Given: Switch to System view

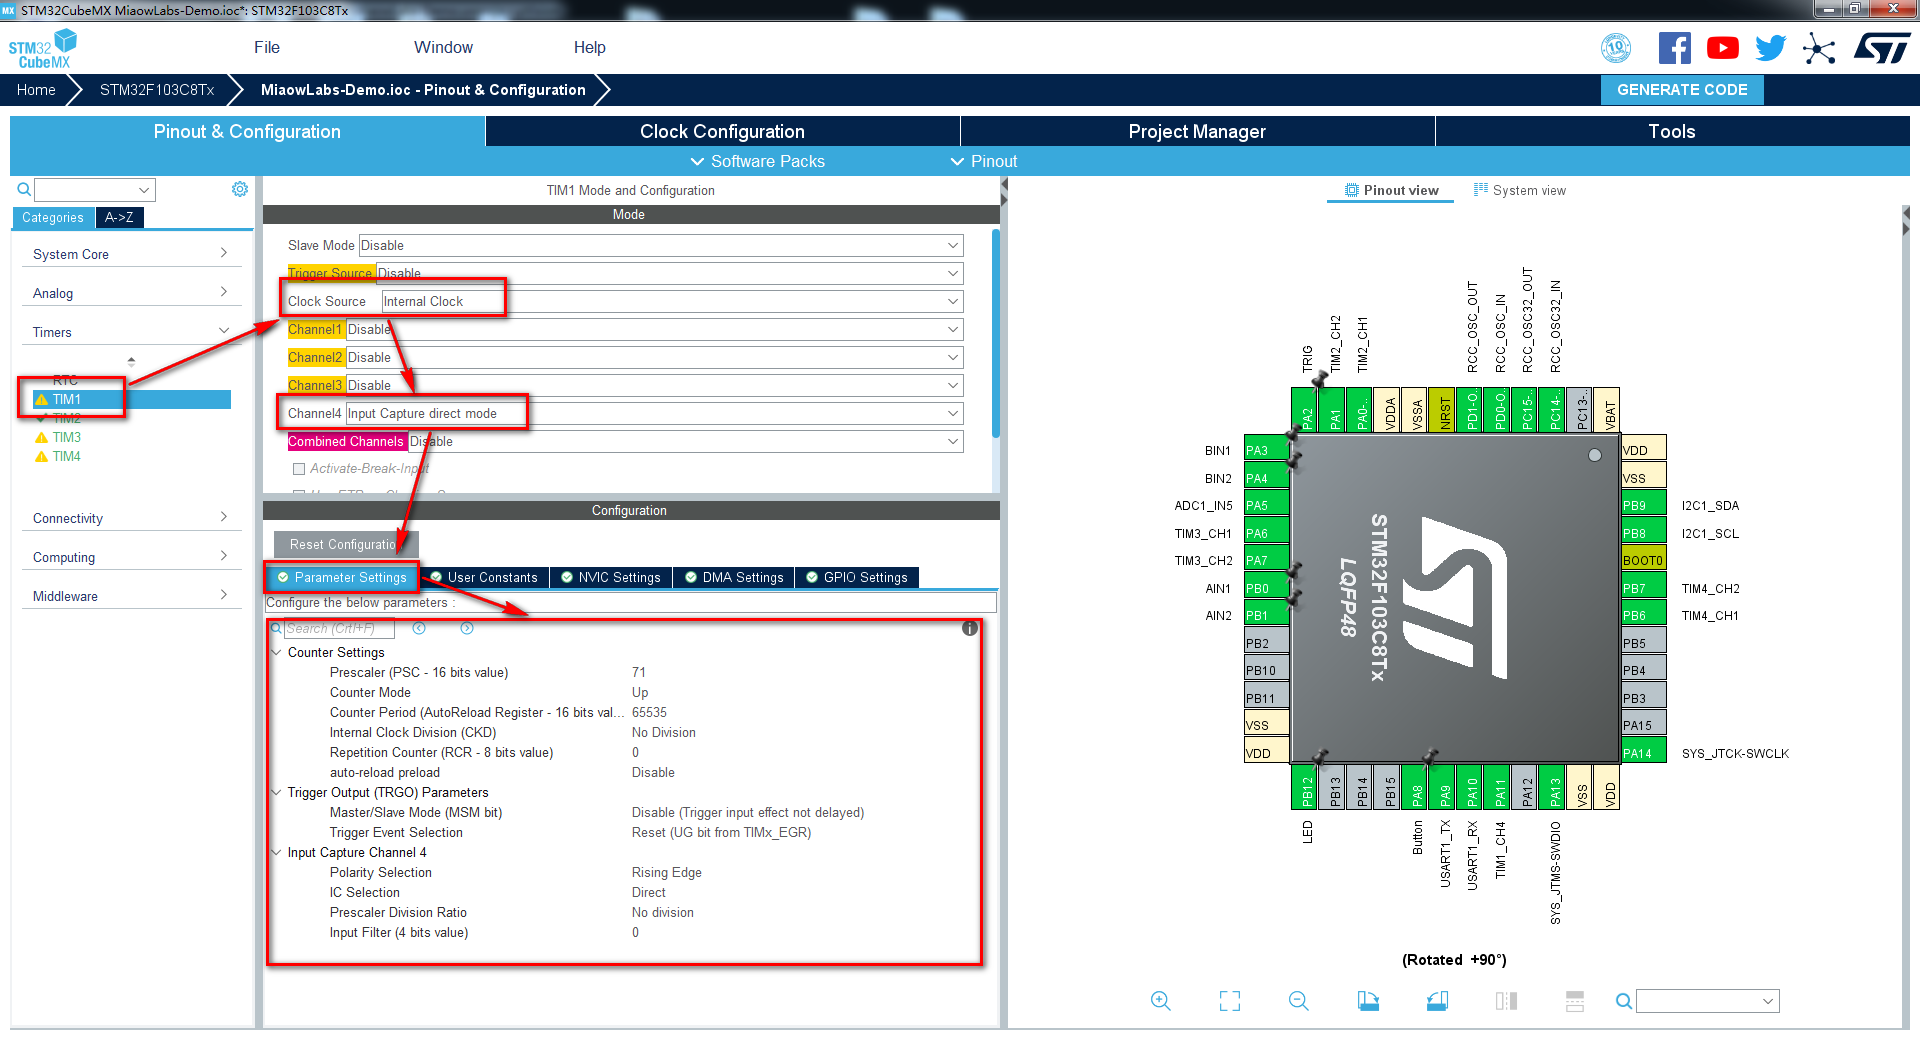Looking at the screenshot, I should 1520,190.
